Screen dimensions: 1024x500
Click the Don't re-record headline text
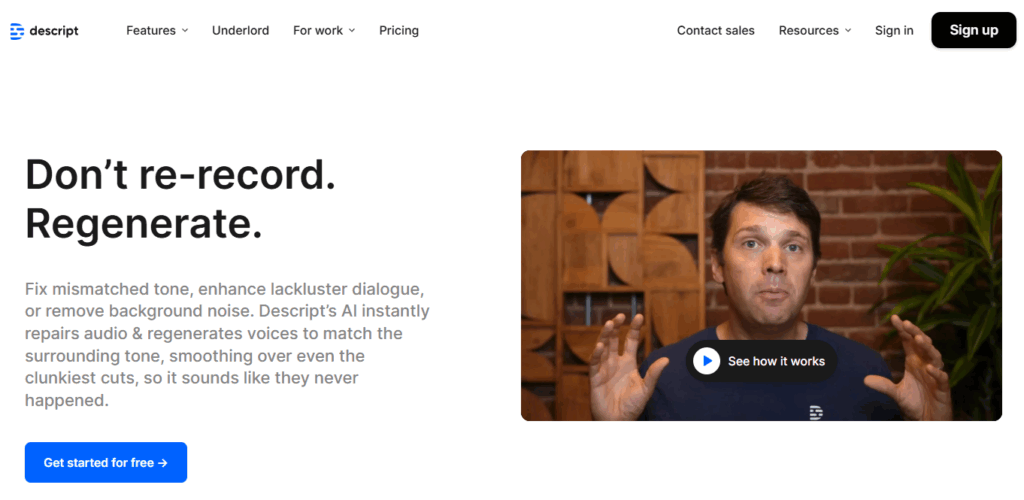pyautogui.click(x=180, y=175)
